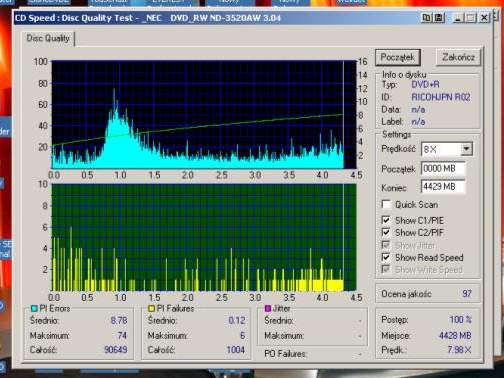Click the cyan PI Errors color swatch

[34, 309]
